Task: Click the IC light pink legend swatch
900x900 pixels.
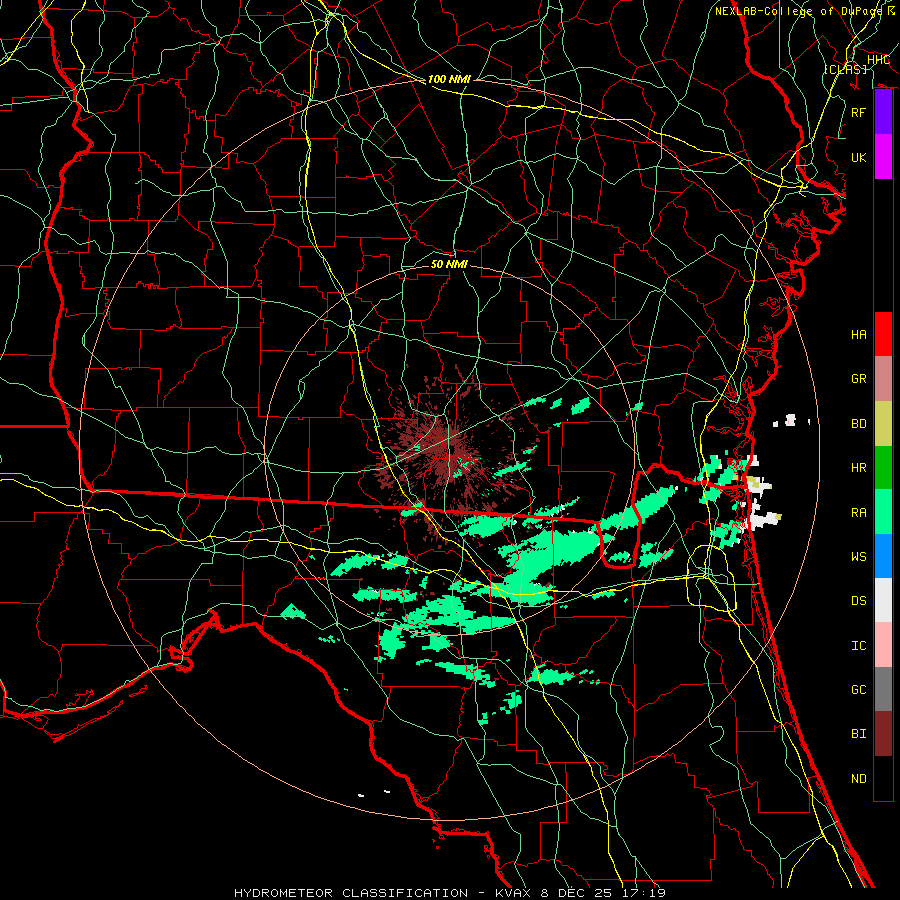Action: pyautogui.click(x=883, y=645)
